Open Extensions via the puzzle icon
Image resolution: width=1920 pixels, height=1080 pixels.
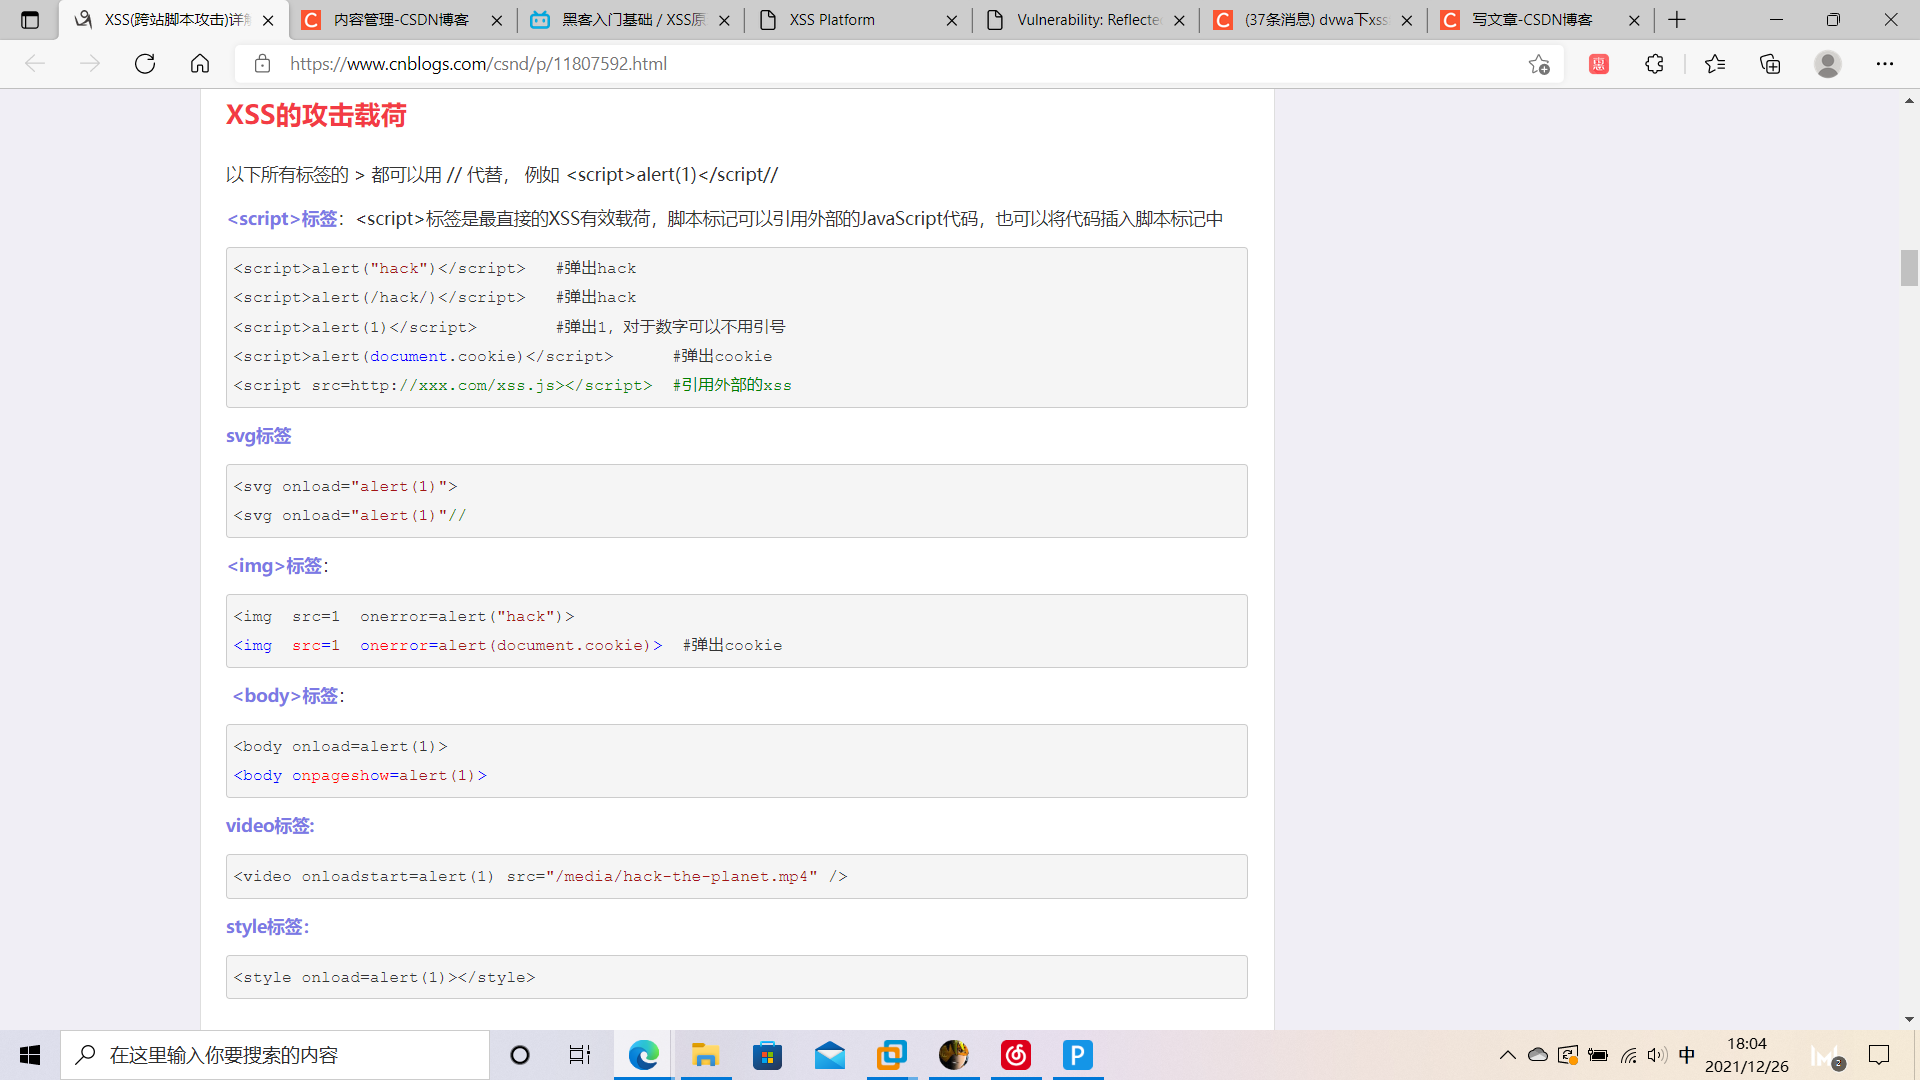(x=1655, y=63)
